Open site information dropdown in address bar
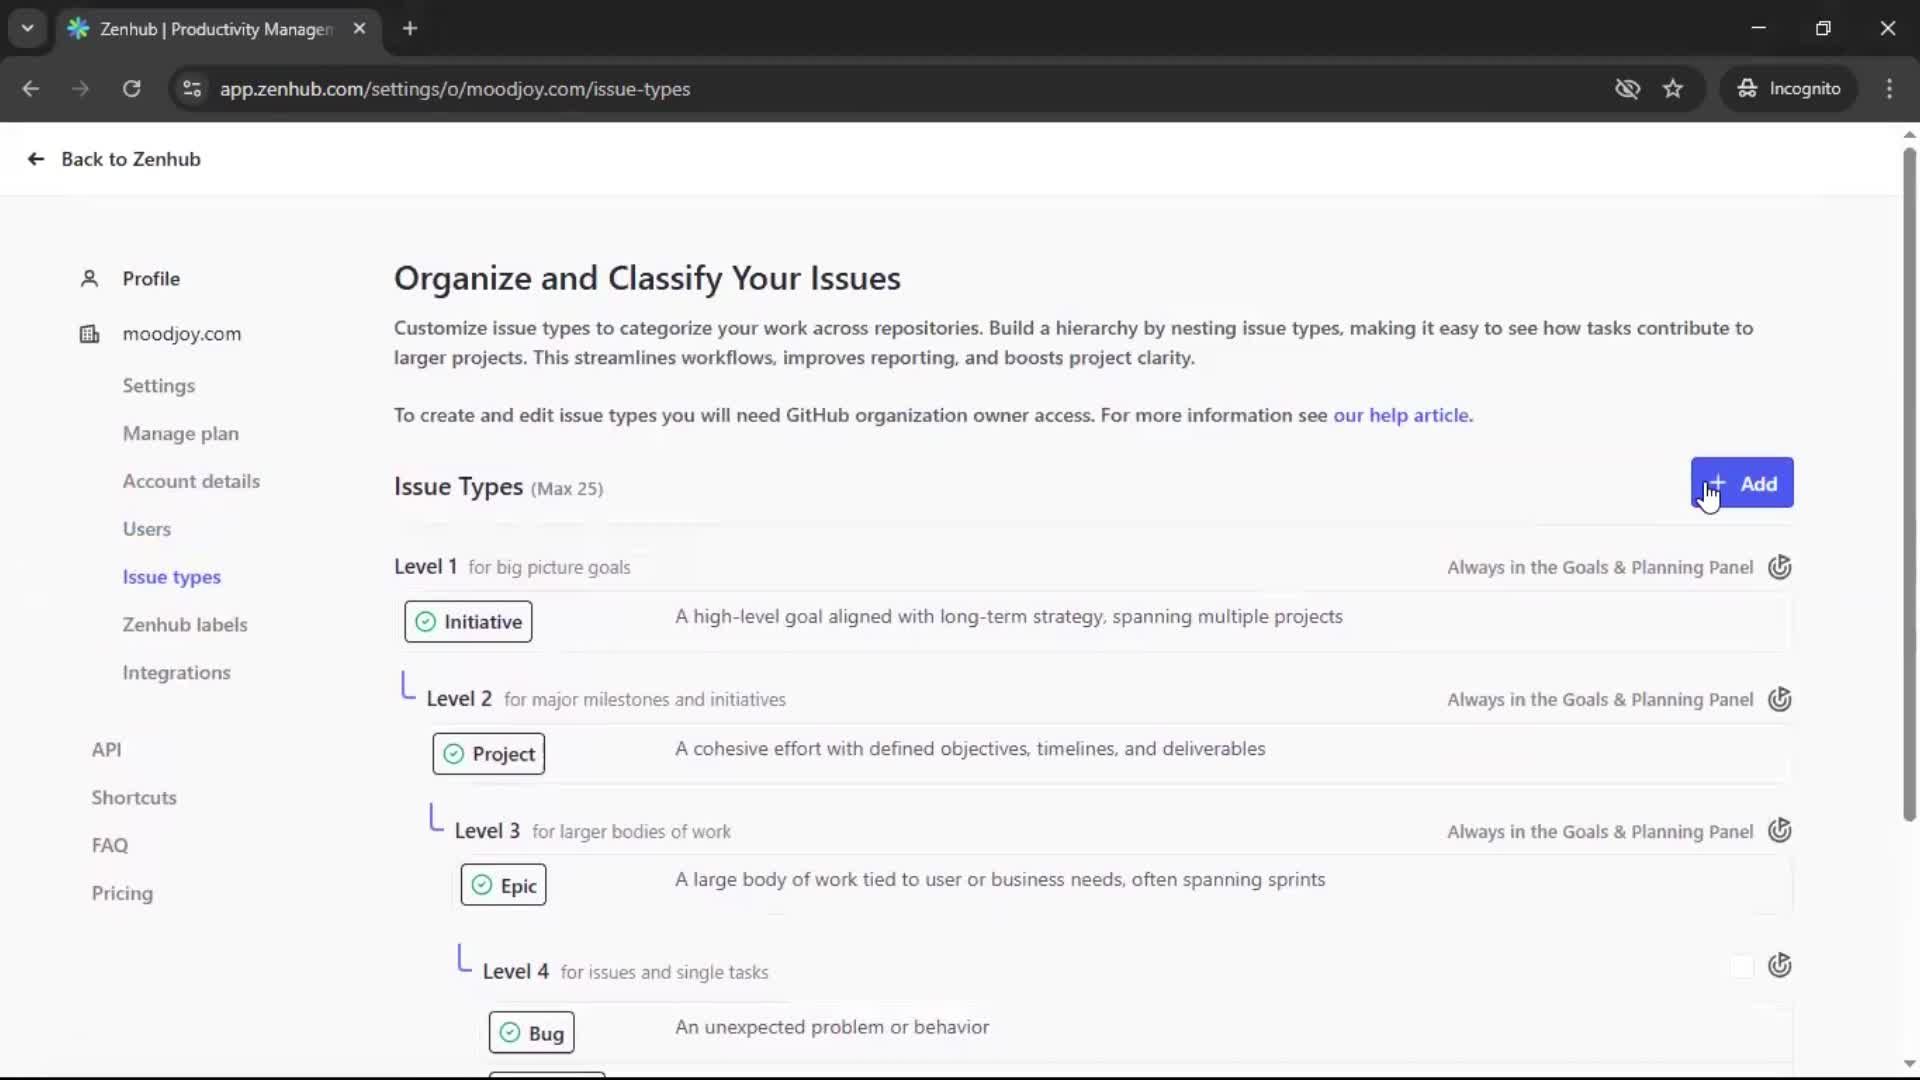The image size is (1920, 1080). pos(192,89)
